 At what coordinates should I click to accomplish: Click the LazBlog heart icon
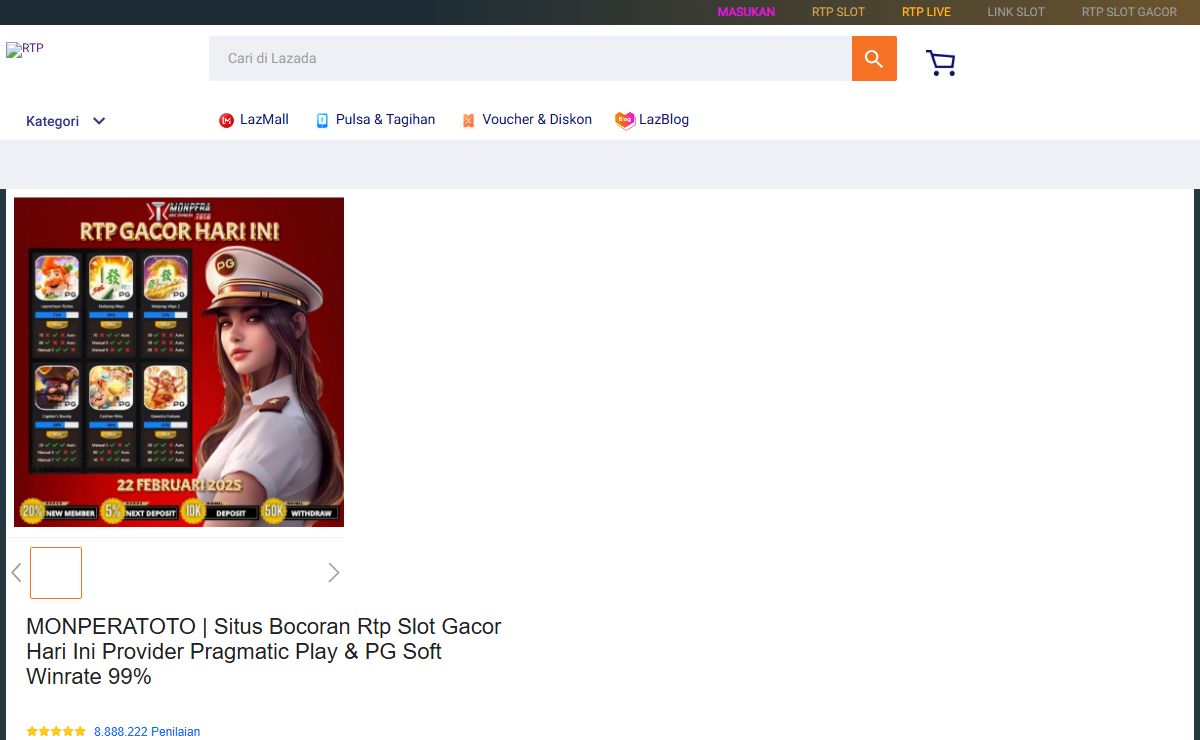tap(625, 120)
